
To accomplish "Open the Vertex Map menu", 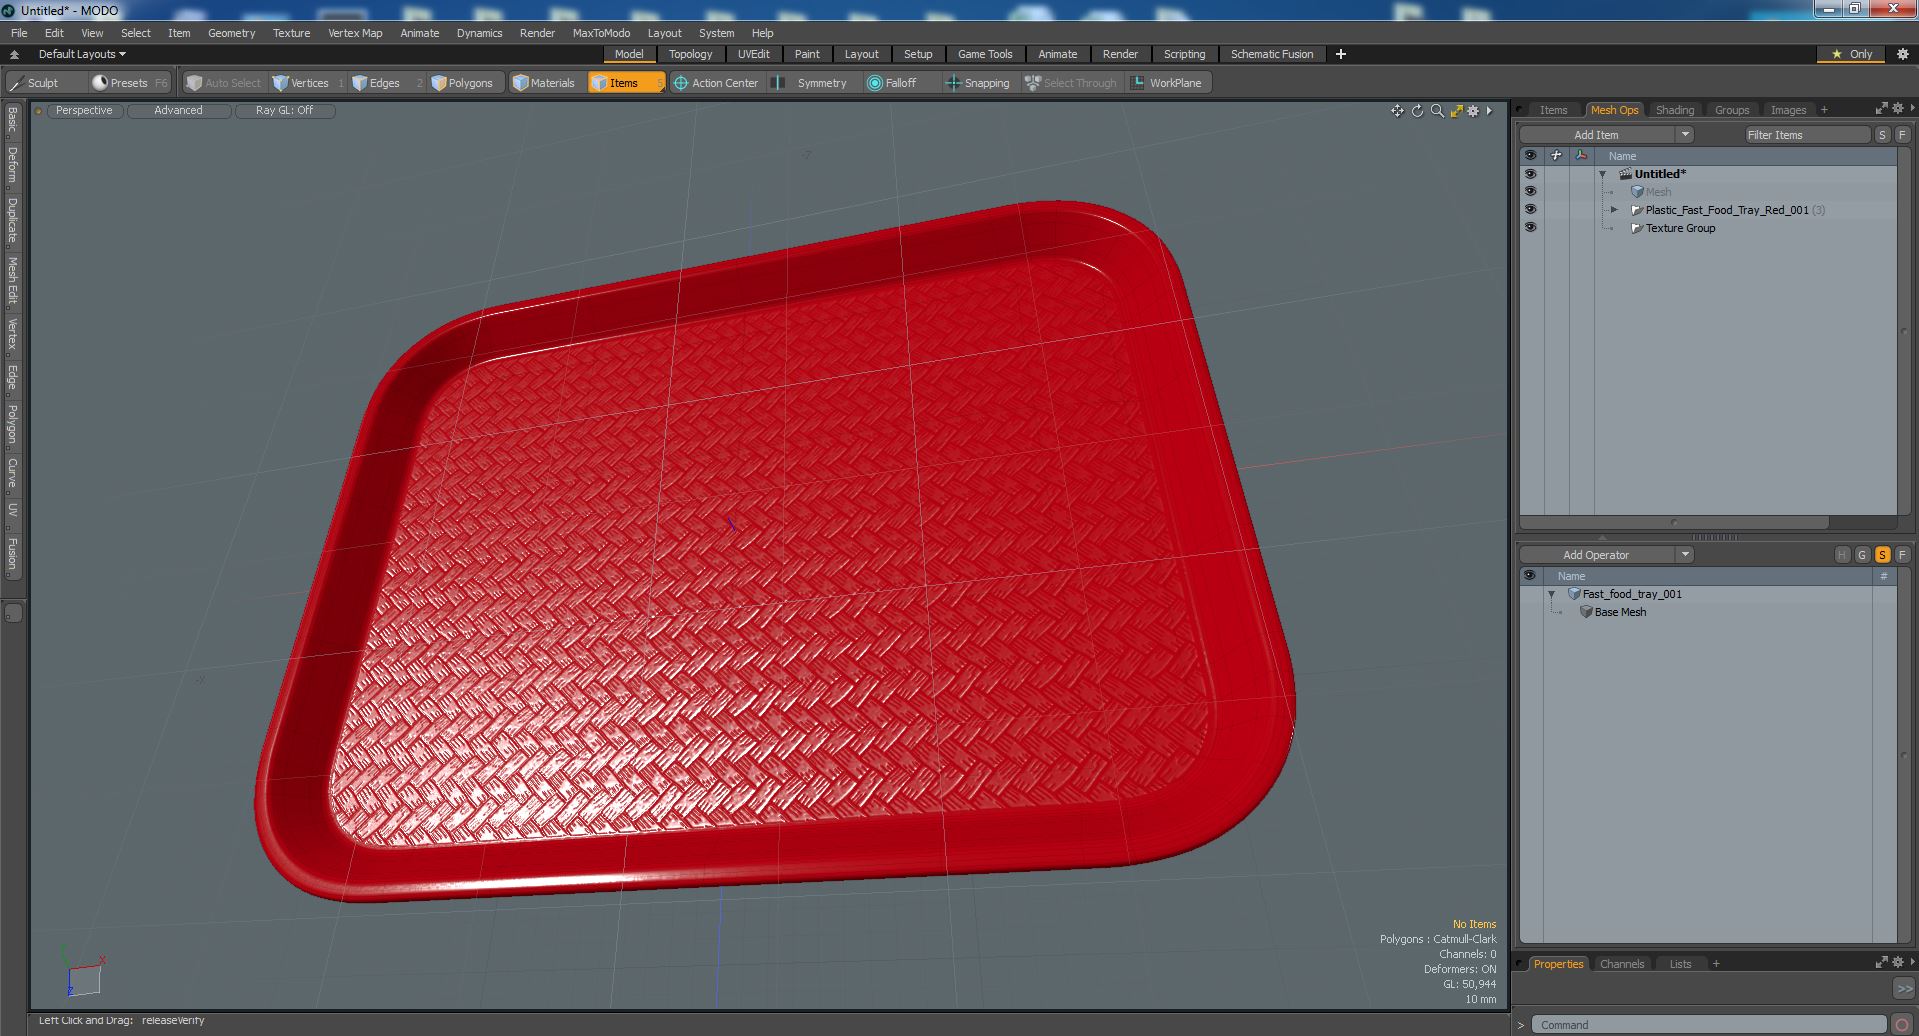I will [x=355, y=33].
